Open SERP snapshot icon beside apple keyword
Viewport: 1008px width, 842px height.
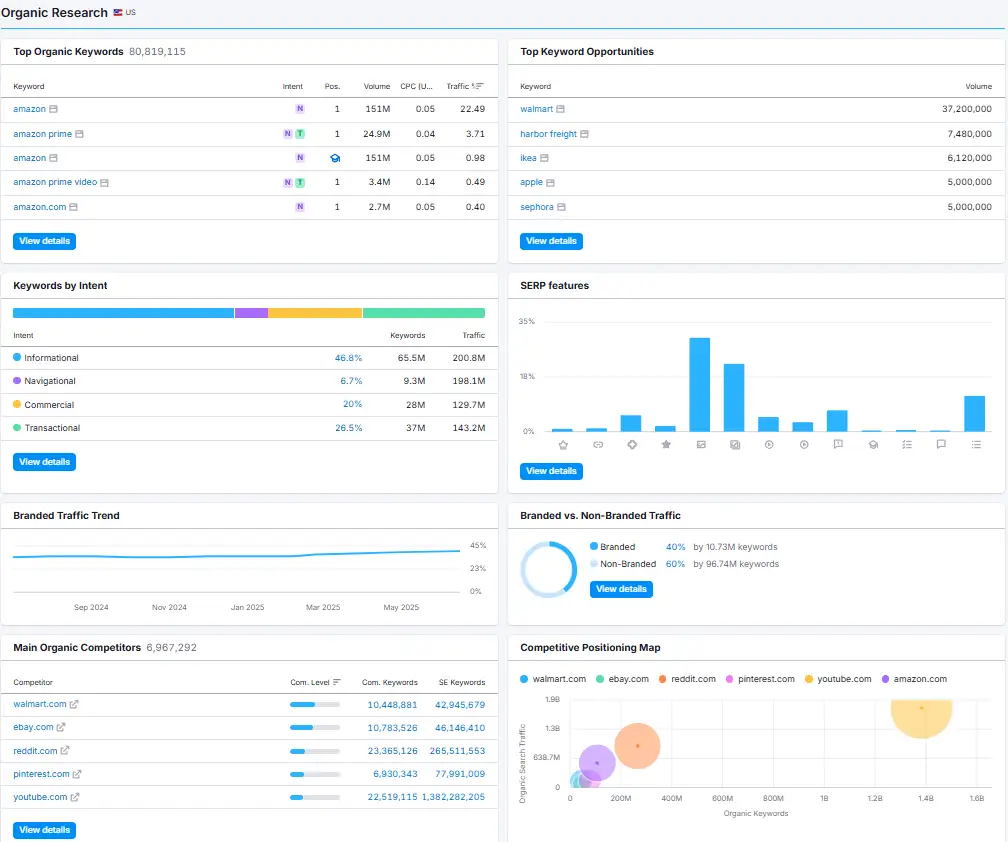550,183
